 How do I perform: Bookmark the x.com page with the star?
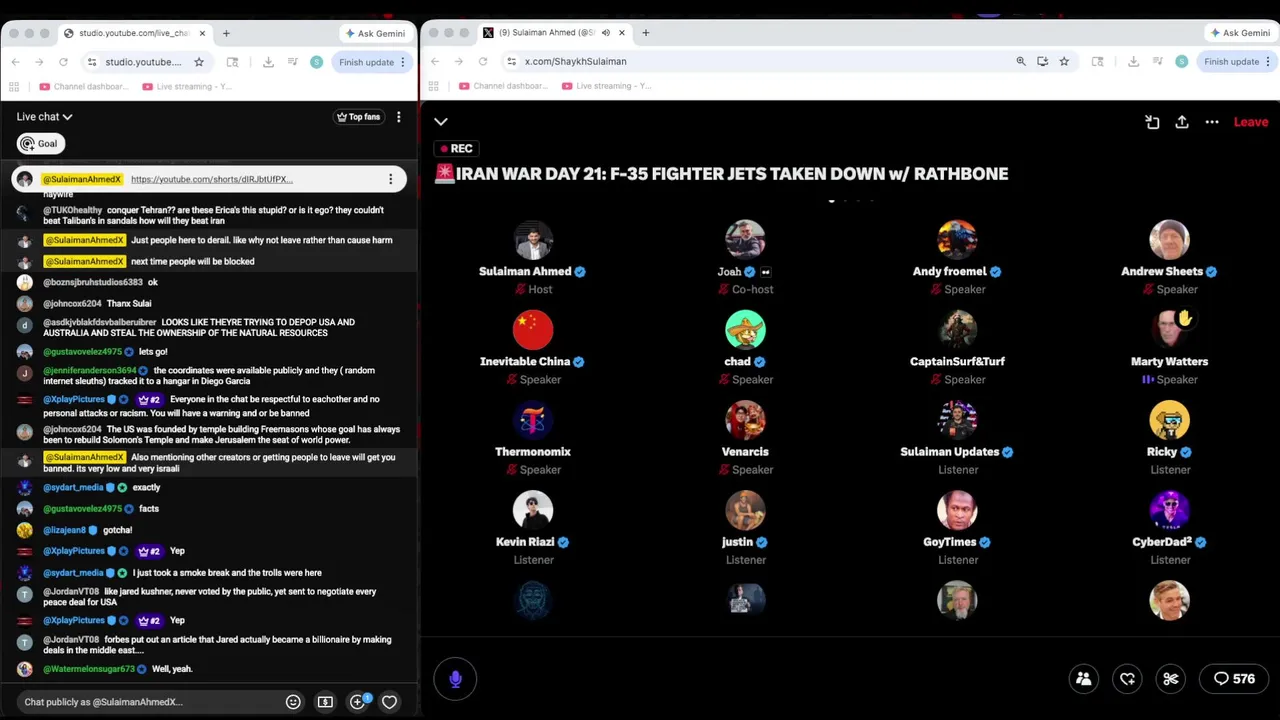tap(1064, 62)
